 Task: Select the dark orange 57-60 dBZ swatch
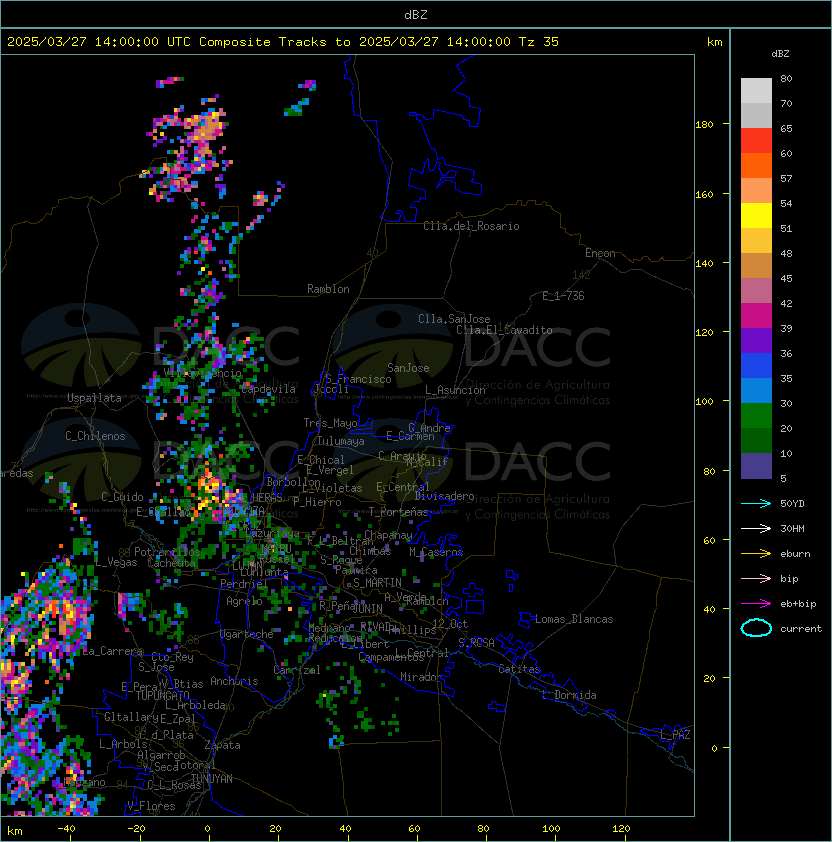[x=756, y=165]
